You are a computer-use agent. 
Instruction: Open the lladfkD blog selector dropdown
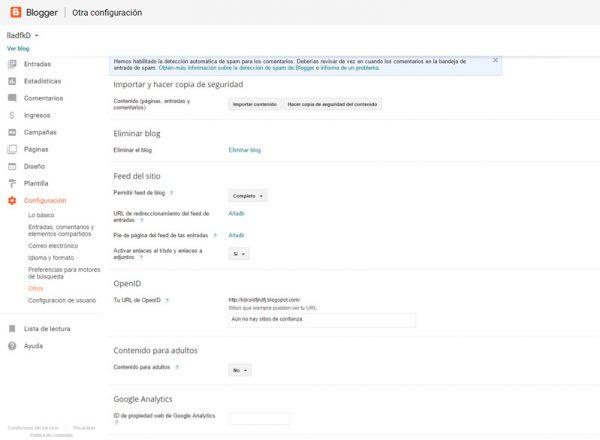click(x=23, y=35)
